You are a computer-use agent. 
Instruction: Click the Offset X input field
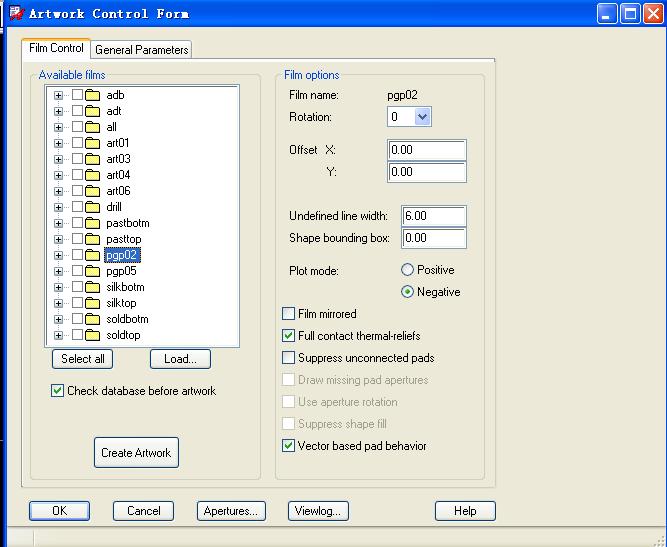click(x=427, y=150)
